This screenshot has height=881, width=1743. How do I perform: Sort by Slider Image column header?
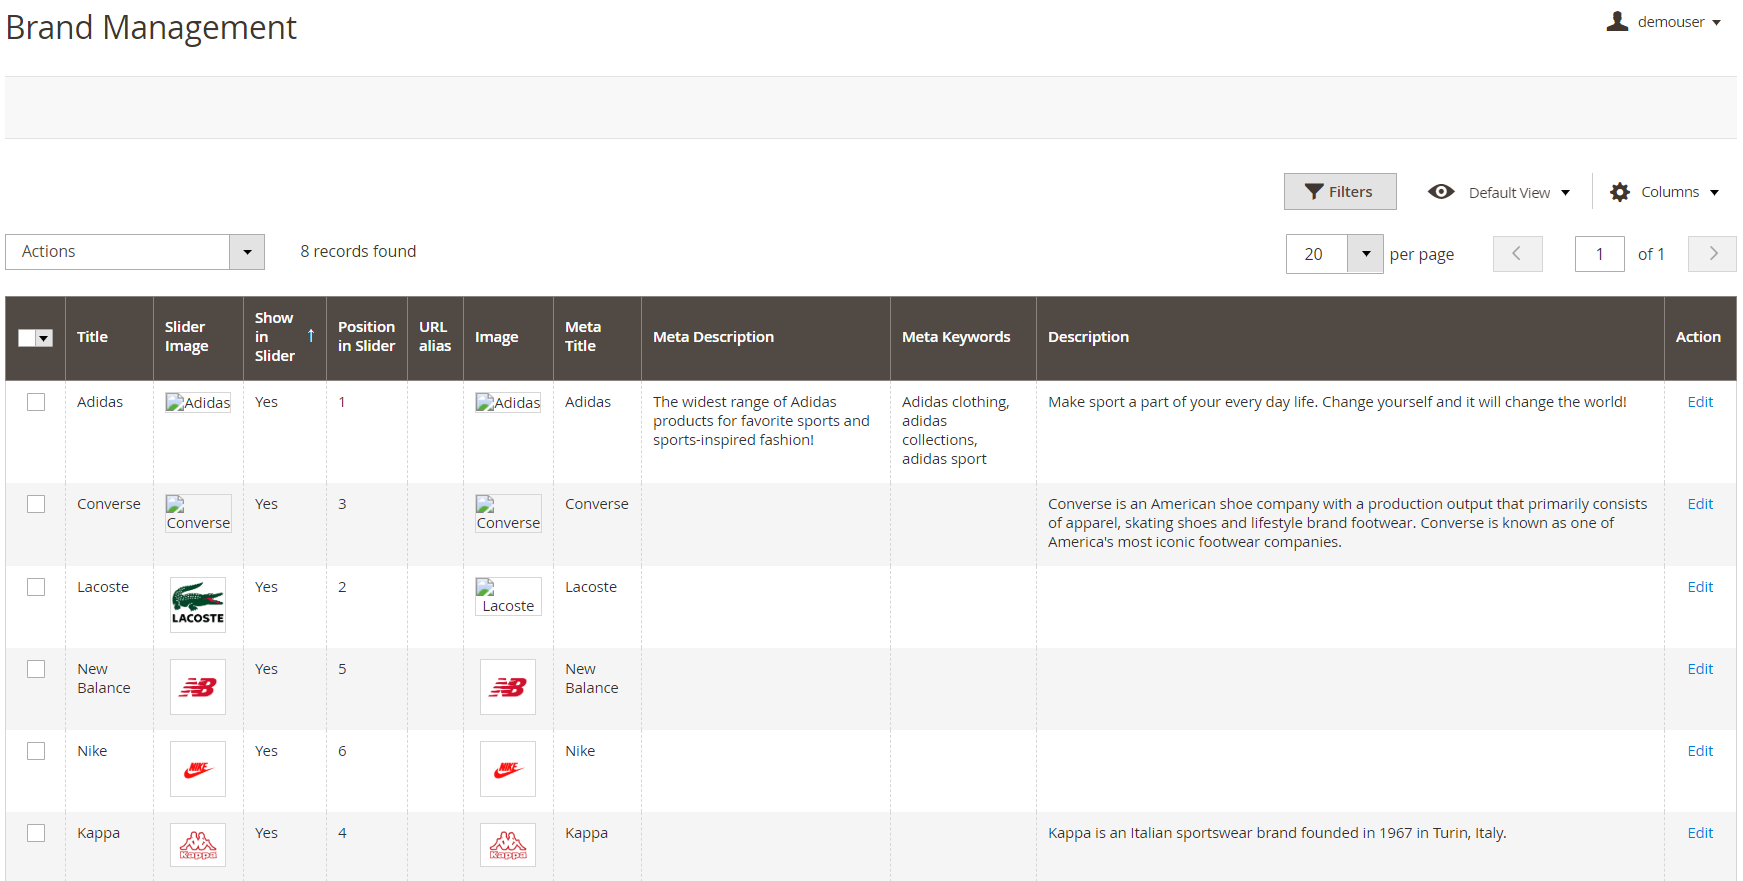198,337
